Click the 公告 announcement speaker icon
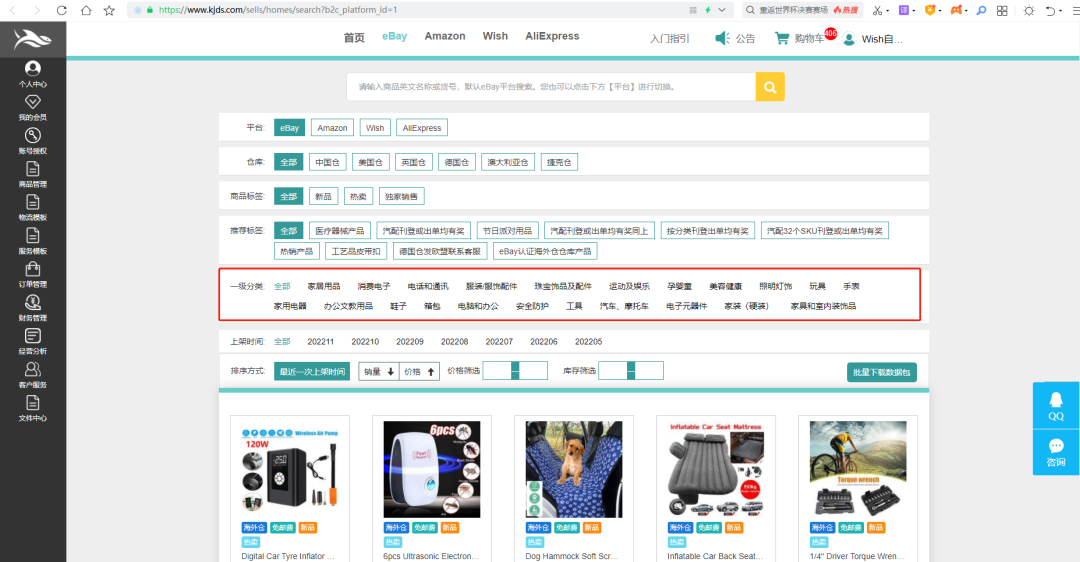The width and height of the screenshot is (1080, 562). coord(722,38)
